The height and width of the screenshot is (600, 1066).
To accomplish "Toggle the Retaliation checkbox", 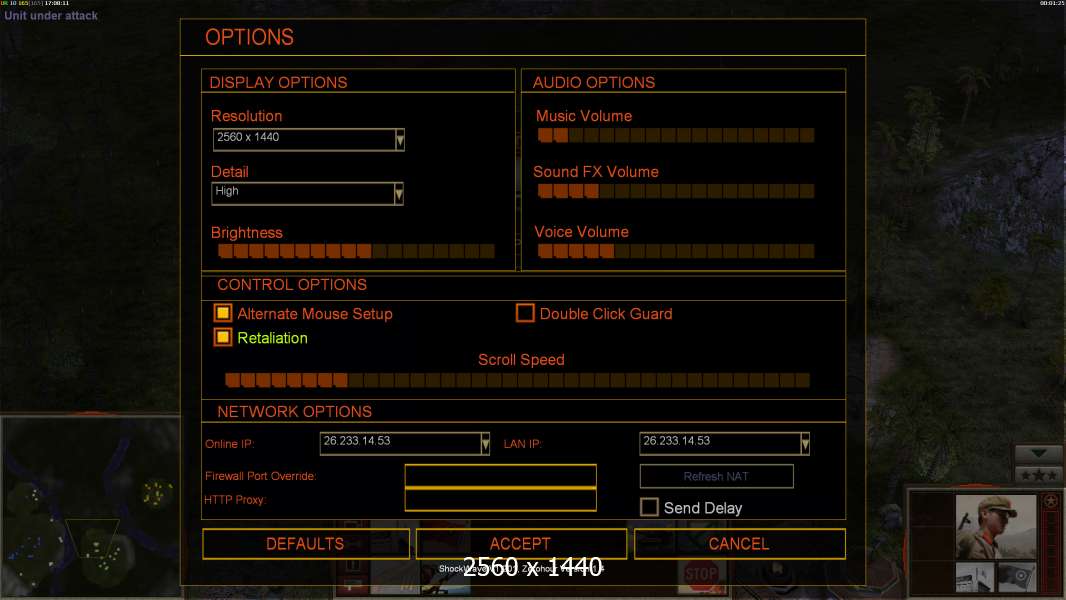I will (222, 337).
